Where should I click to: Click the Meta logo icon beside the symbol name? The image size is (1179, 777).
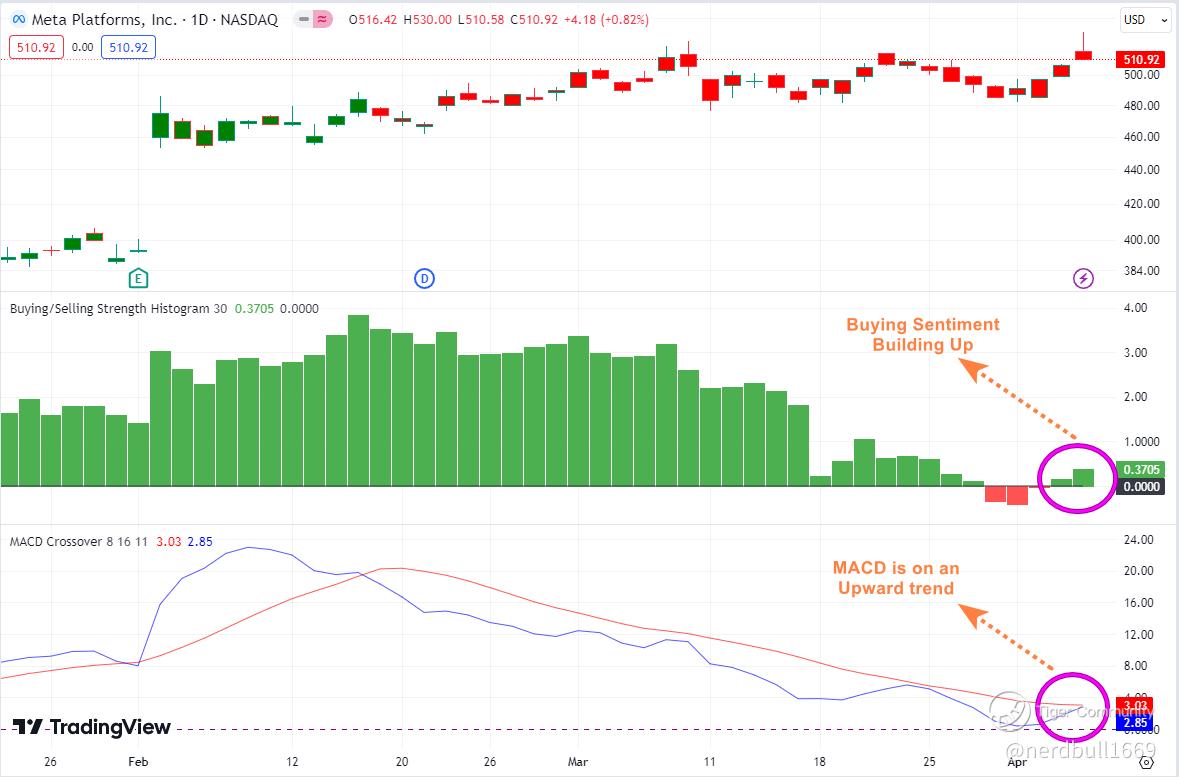point(18,20)
